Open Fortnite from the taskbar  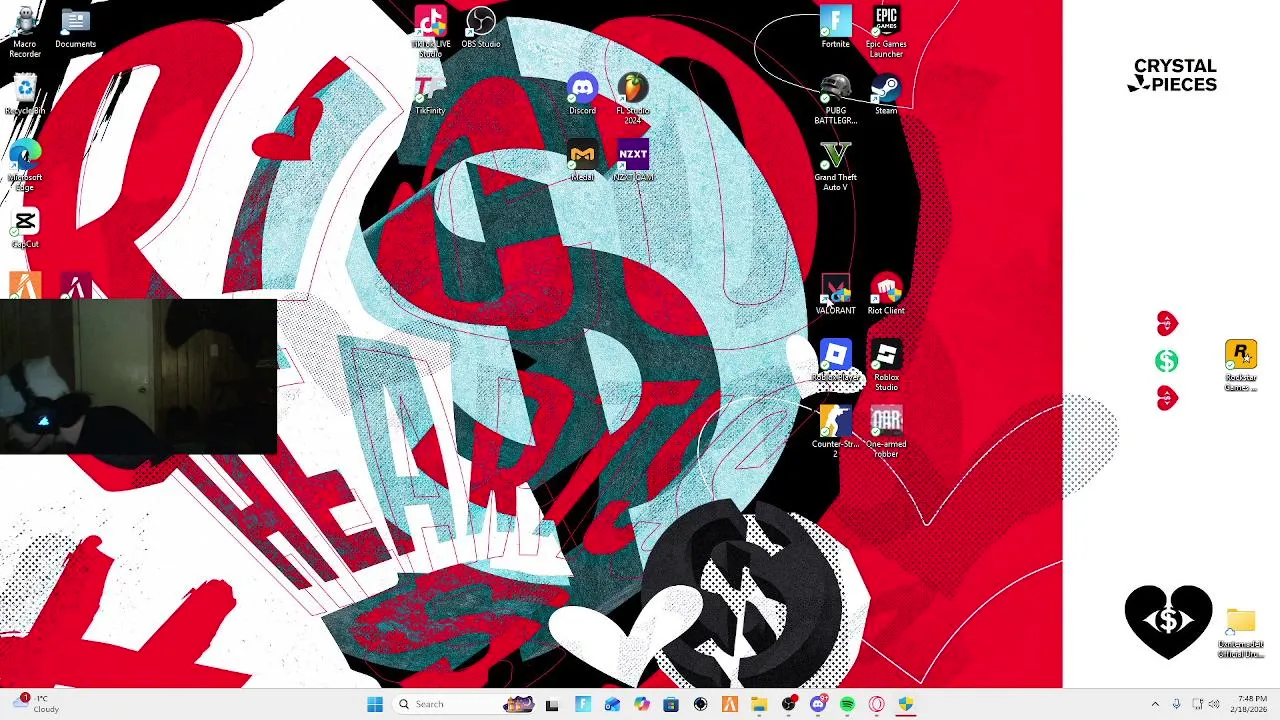pos(582,704)
